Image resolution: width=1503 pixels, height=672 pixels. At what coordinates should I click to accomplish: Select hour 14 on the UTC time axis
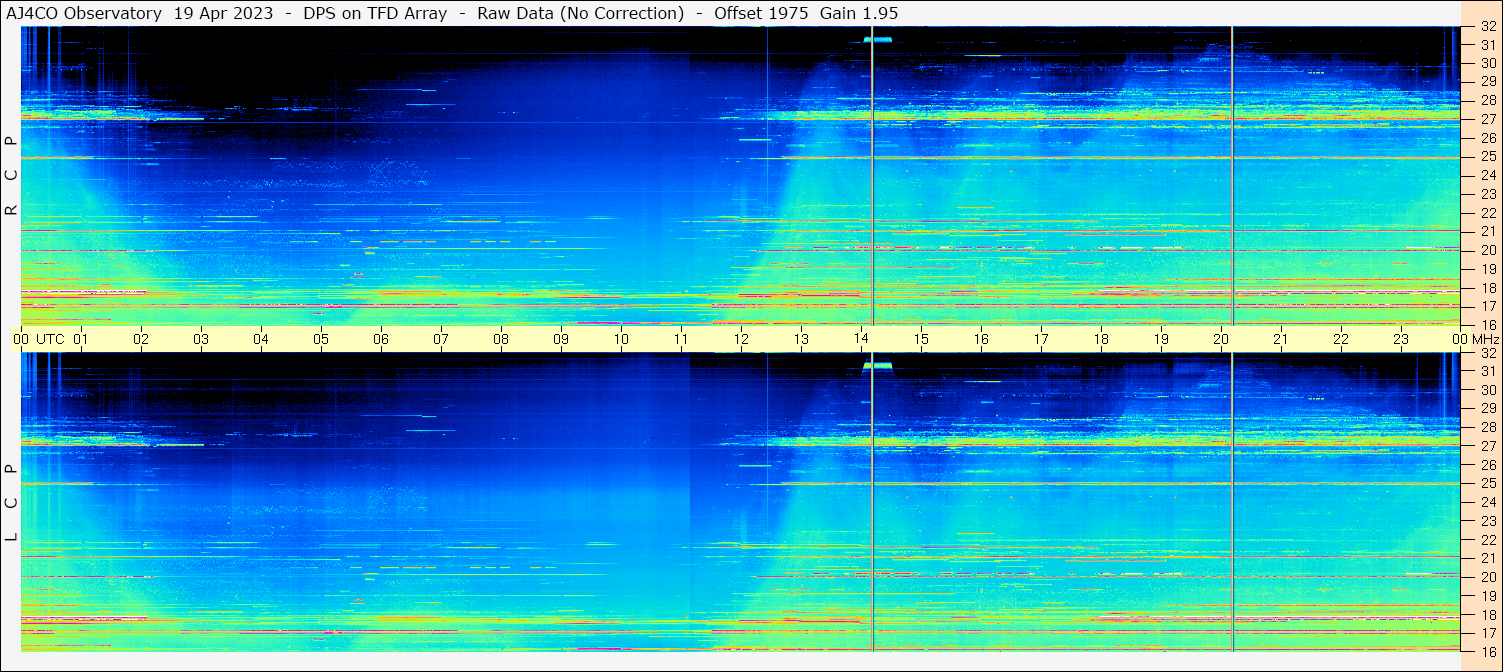click(861, 339)
